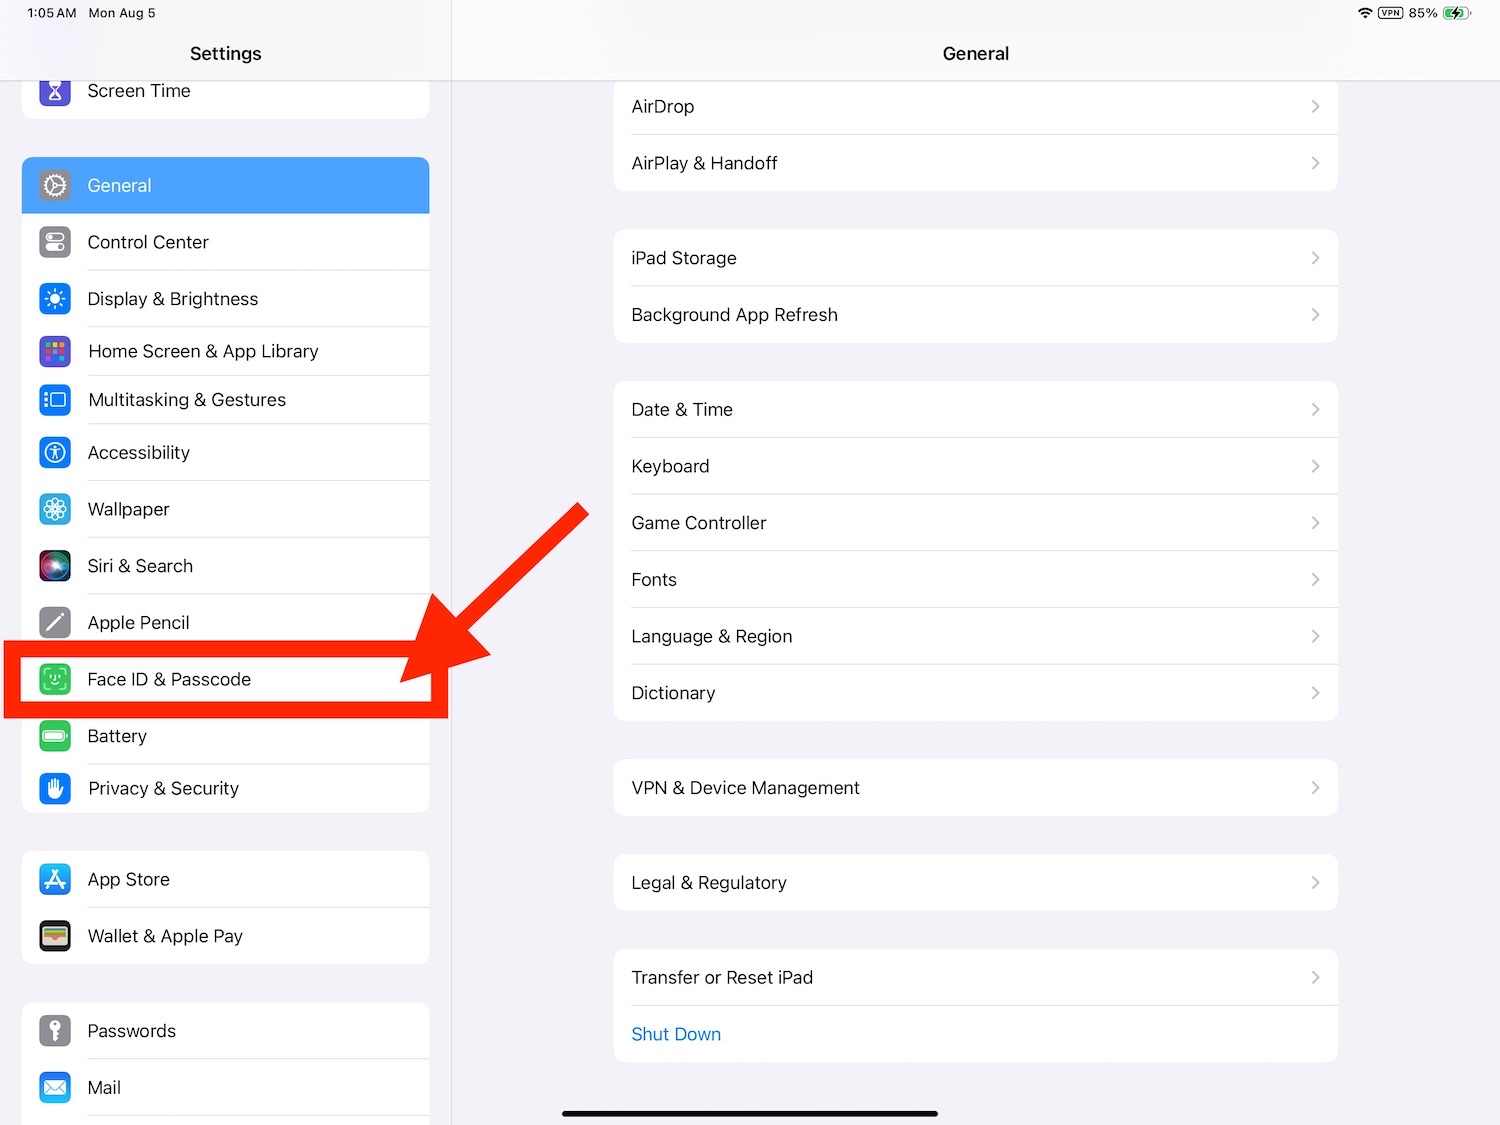This screenshot has height=1125, width=1500.
Task: Tap the Keyboard settings label
Action: tap(670, 466)
